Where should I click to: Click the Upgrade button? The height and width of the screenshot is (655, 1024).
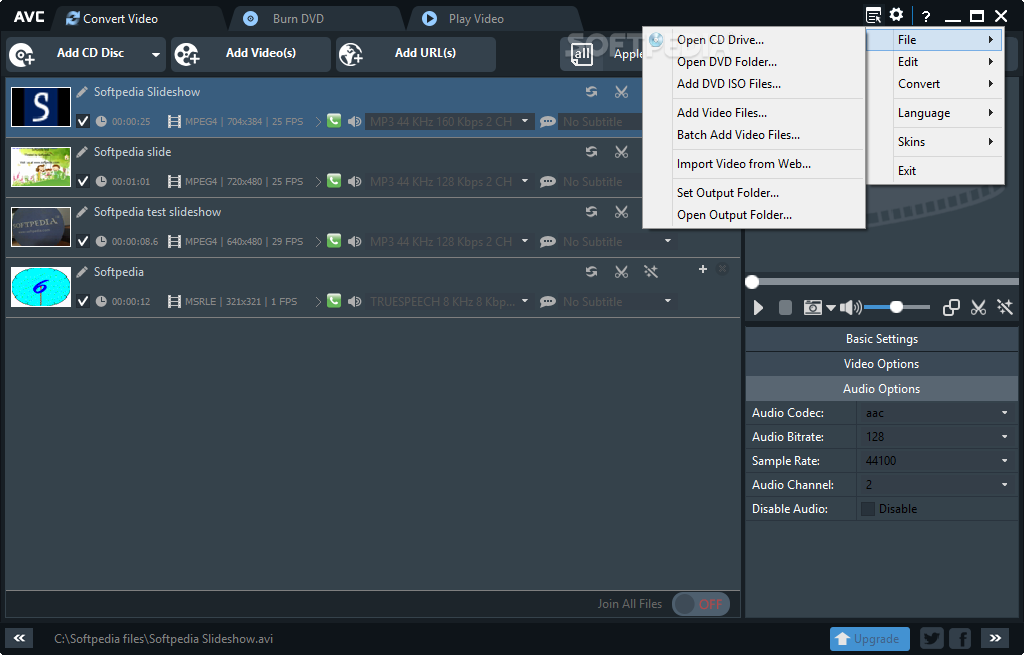tap(870, 639)
